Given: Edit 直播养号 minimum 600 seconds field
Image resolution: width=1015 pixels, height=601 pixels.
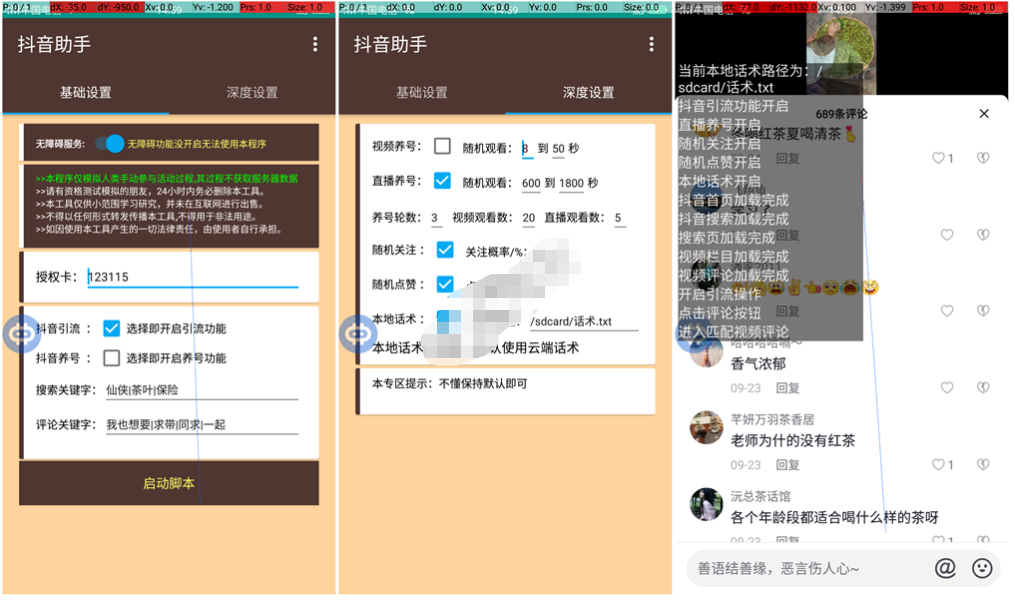Looking at the screenshot, I should 531,183.
